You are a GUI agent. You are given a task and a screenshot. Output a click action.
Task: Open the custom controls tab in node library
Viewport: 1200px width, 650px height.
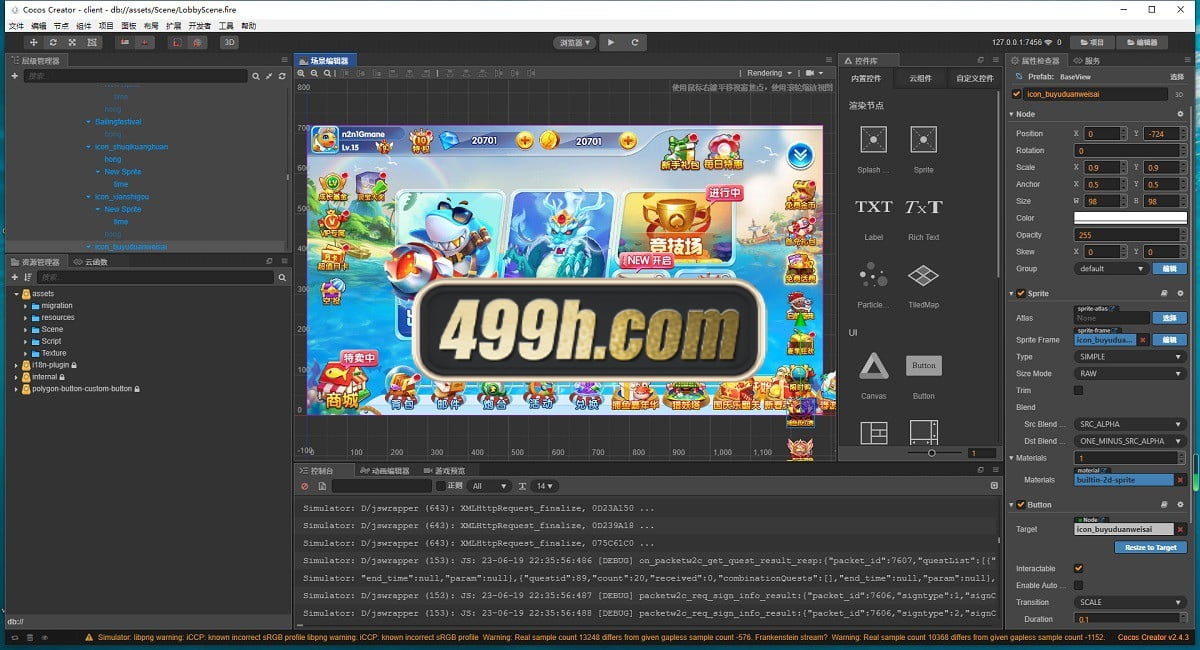[x=974, y=78]
